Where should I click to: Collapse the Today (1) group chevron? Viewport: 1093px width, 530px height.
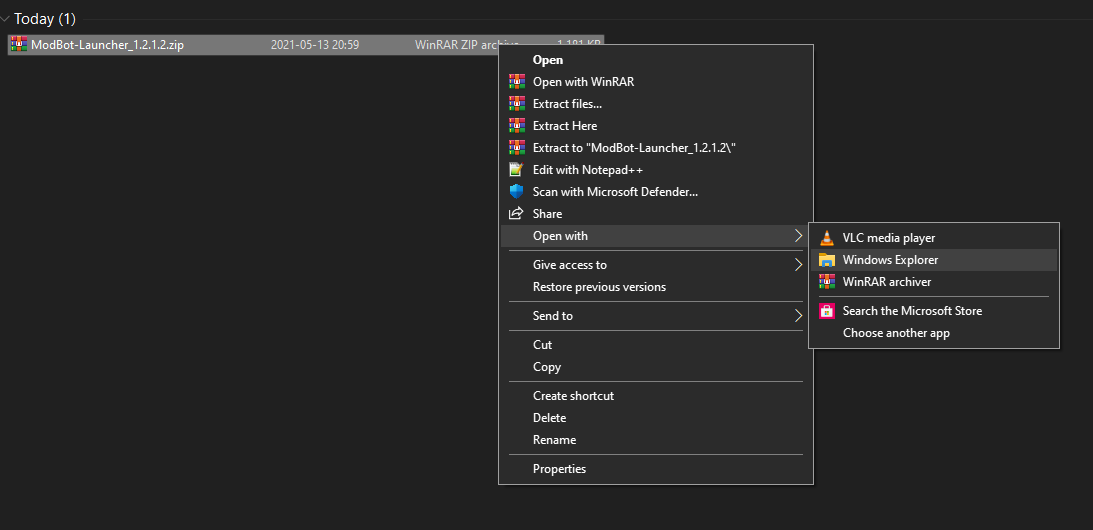point(6,19)
